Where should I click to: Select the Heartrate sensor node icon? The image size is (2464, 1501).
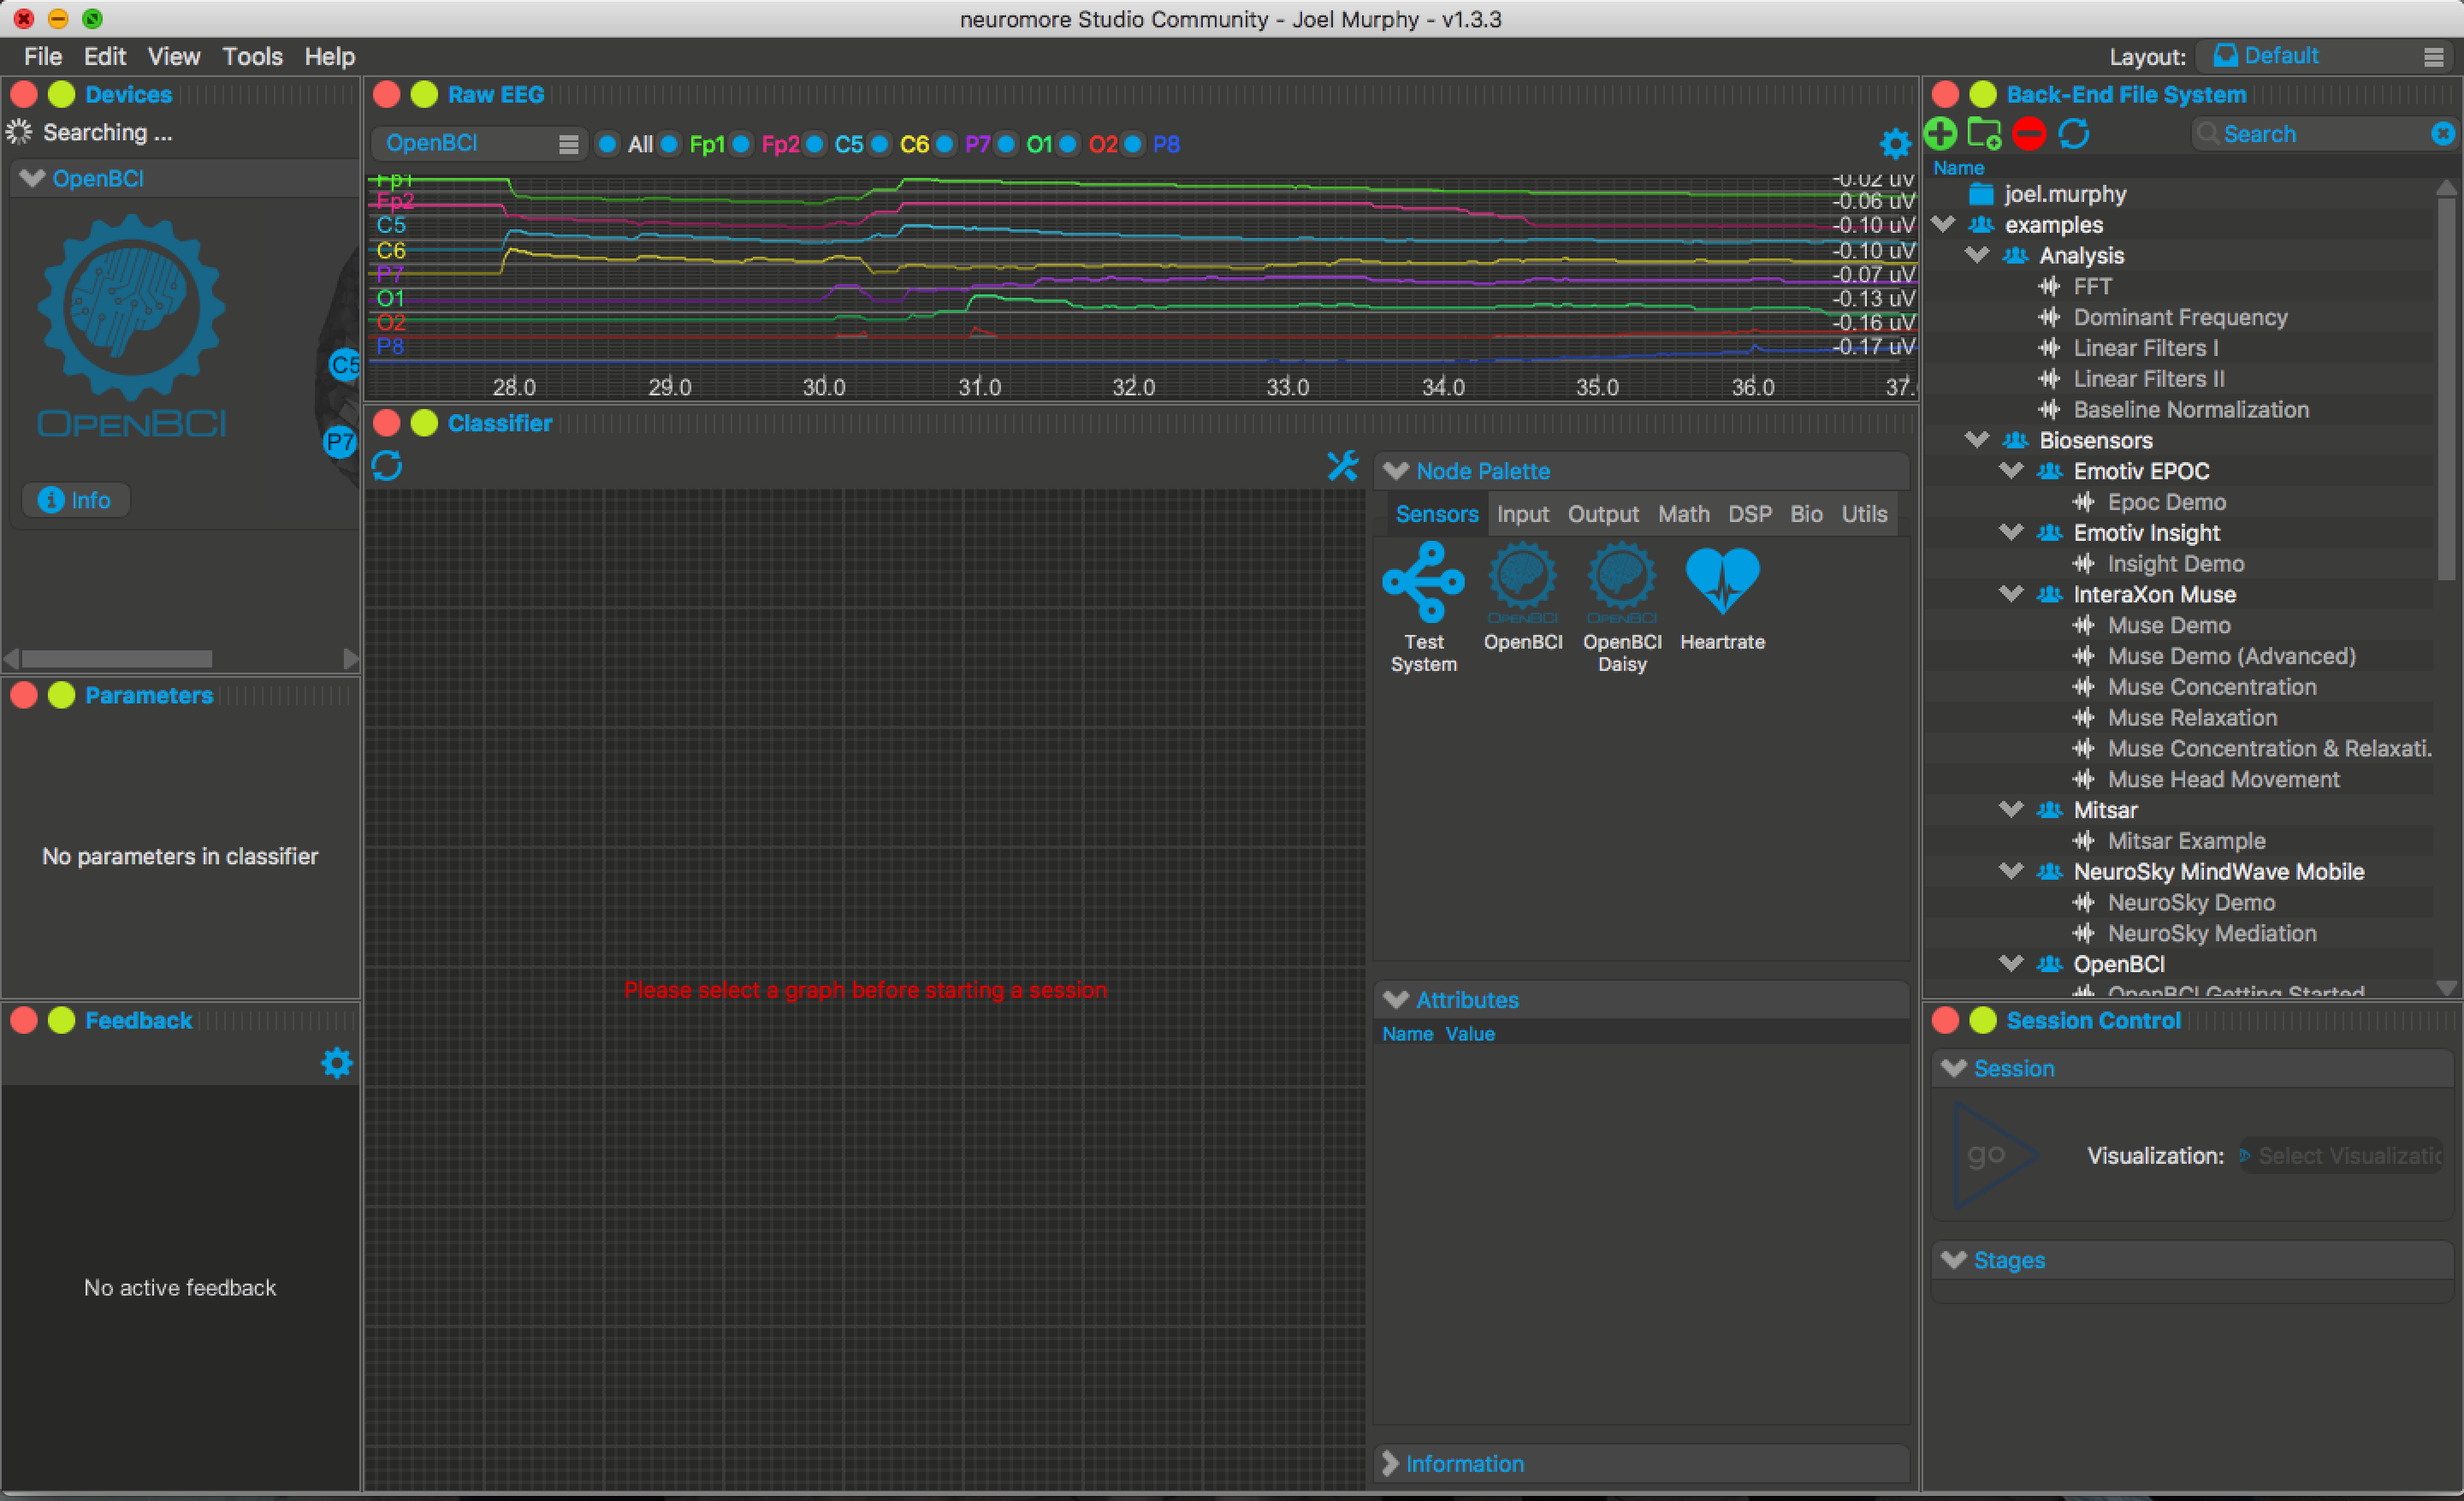[x=1721, y=582]
